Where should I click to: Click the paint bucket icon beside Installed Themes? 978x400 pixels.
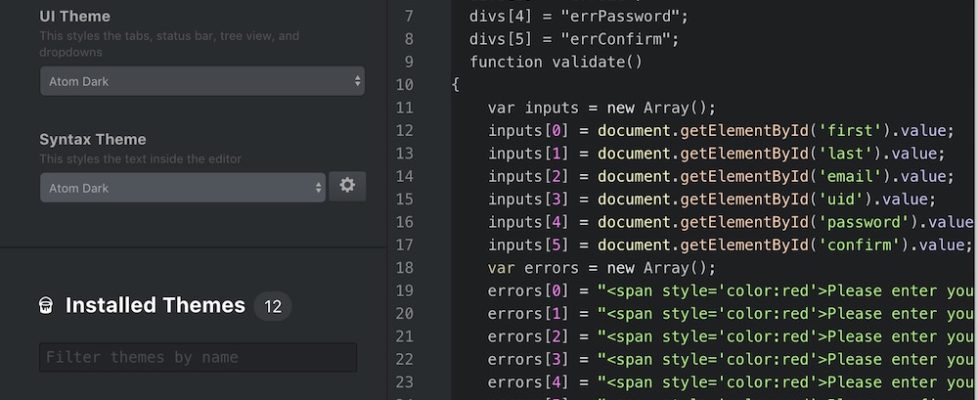46,306
